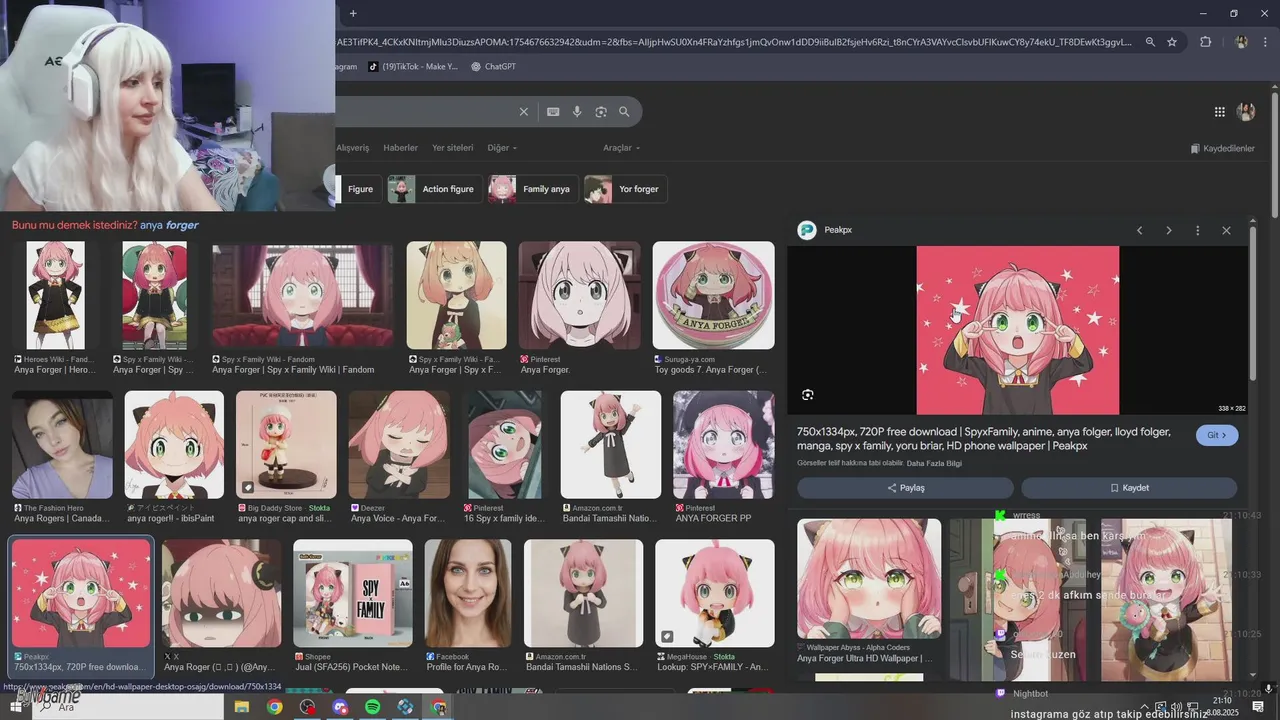This screenshot has height=720, width=1280.
Task: Switch to the Alışveriş tab
Action: pos(352,148)
